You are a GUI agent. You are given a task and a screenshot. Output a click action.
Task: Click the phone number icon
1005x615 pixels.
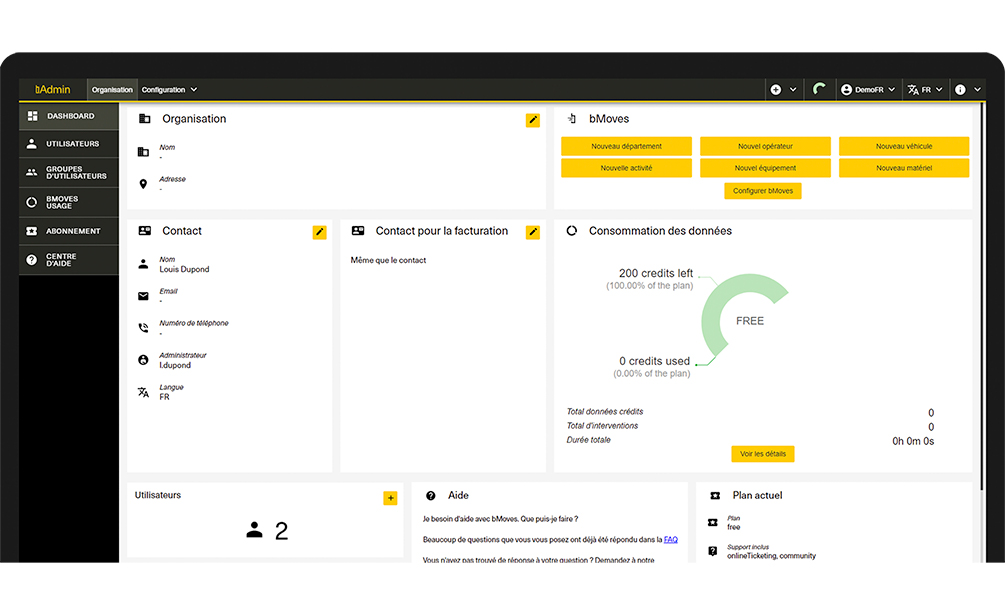point(144,328)
